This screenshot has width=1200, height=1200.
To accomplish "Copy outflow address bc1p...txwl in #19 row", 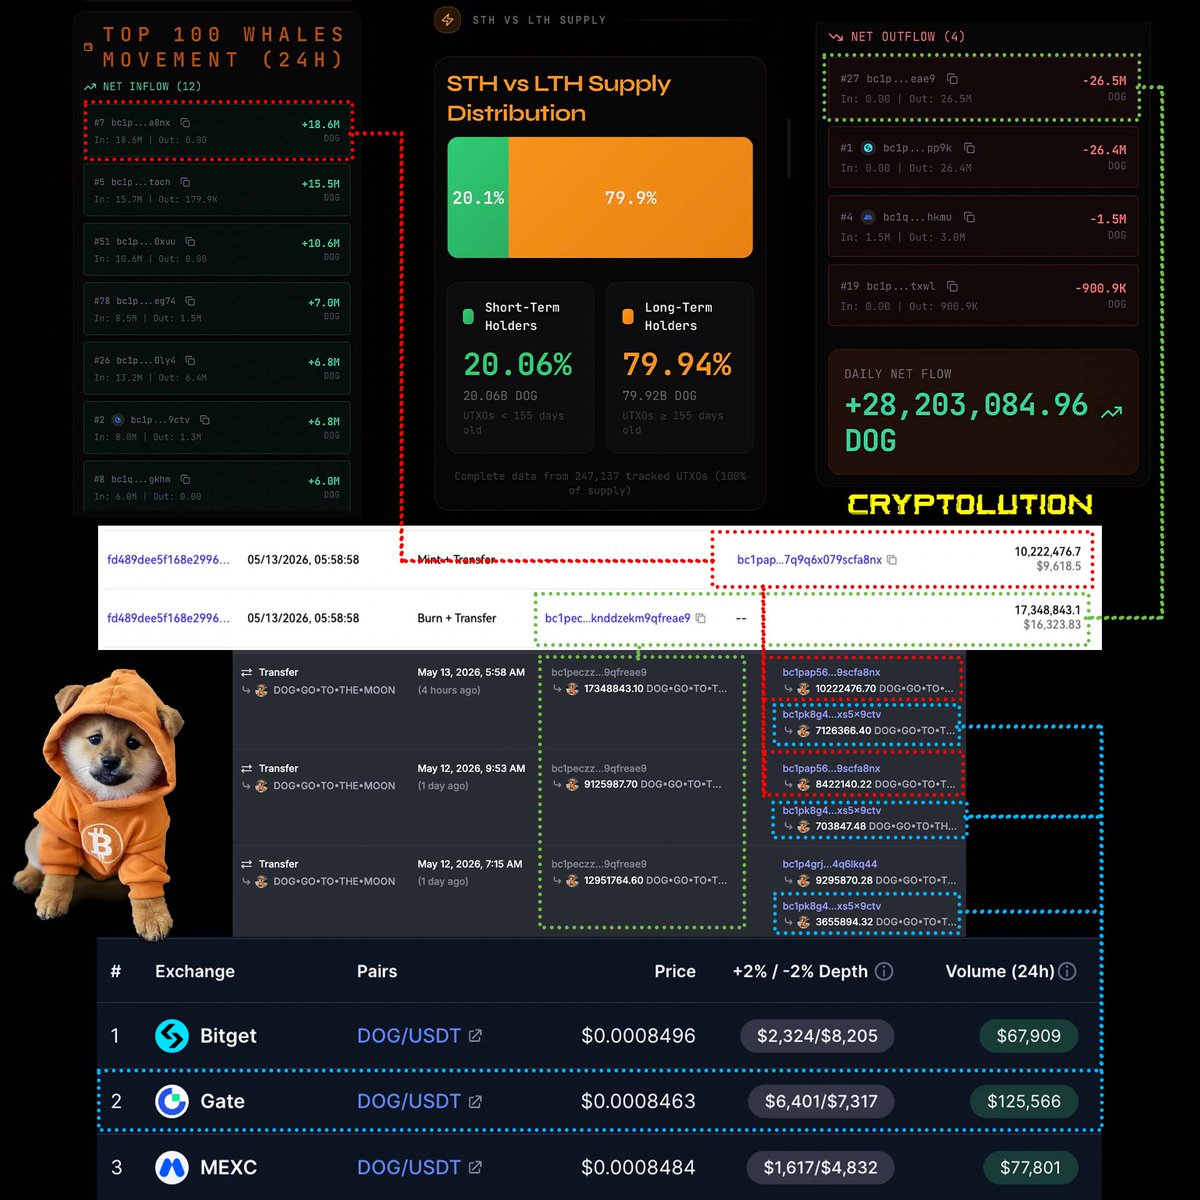I will pyautogui.click(x=952, y=286).
